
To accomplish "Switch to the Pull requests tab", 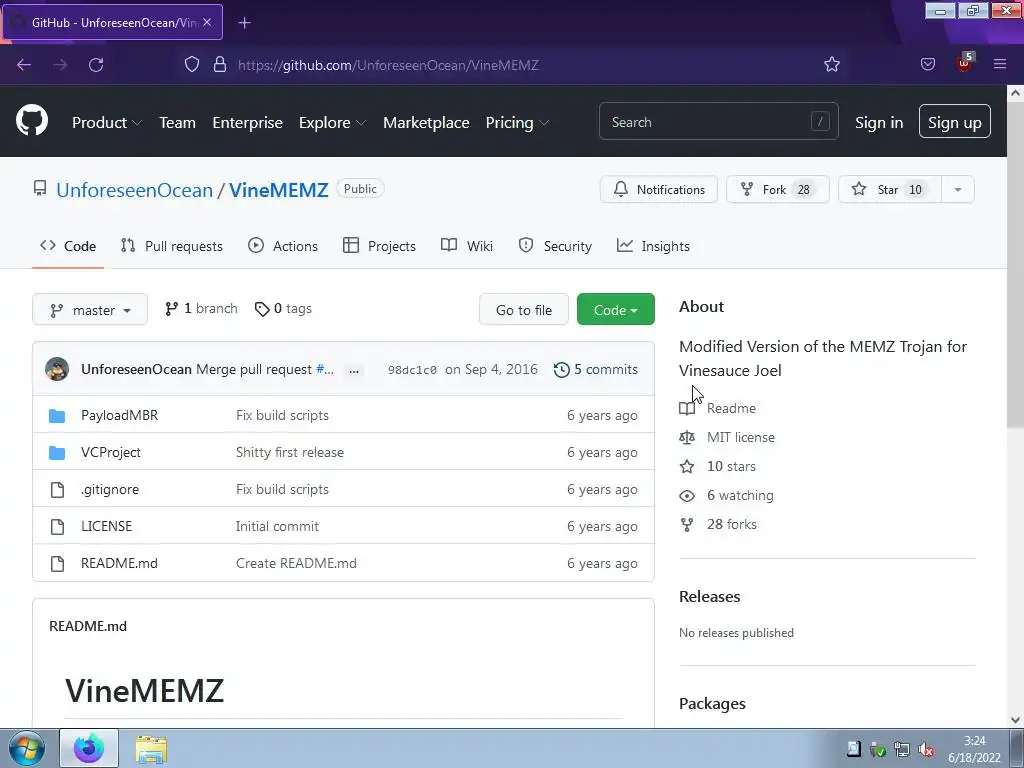I will (172, 246).
